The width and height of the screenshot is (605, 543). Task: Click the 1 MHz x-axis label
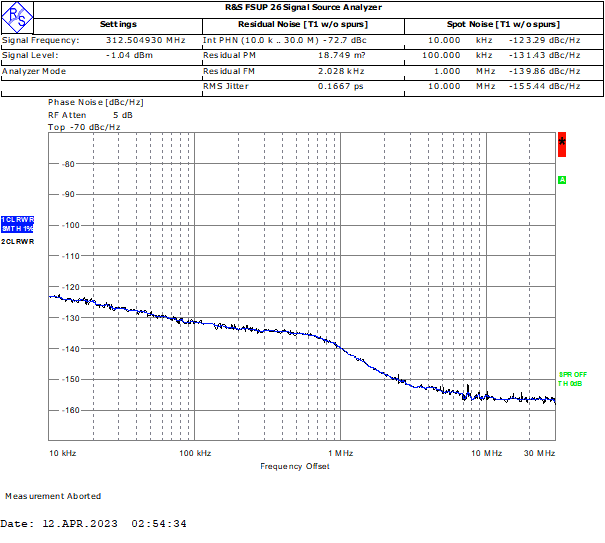tap(341, 453)
